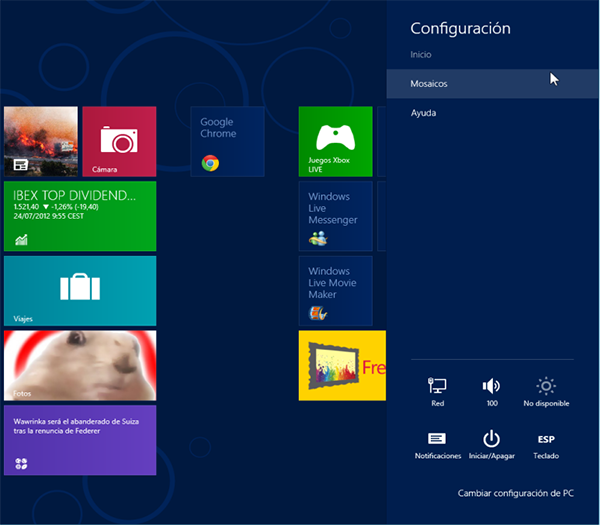Select Mosaicos in the Configuración panel
600x525 pixels.
tap(492, 84)
